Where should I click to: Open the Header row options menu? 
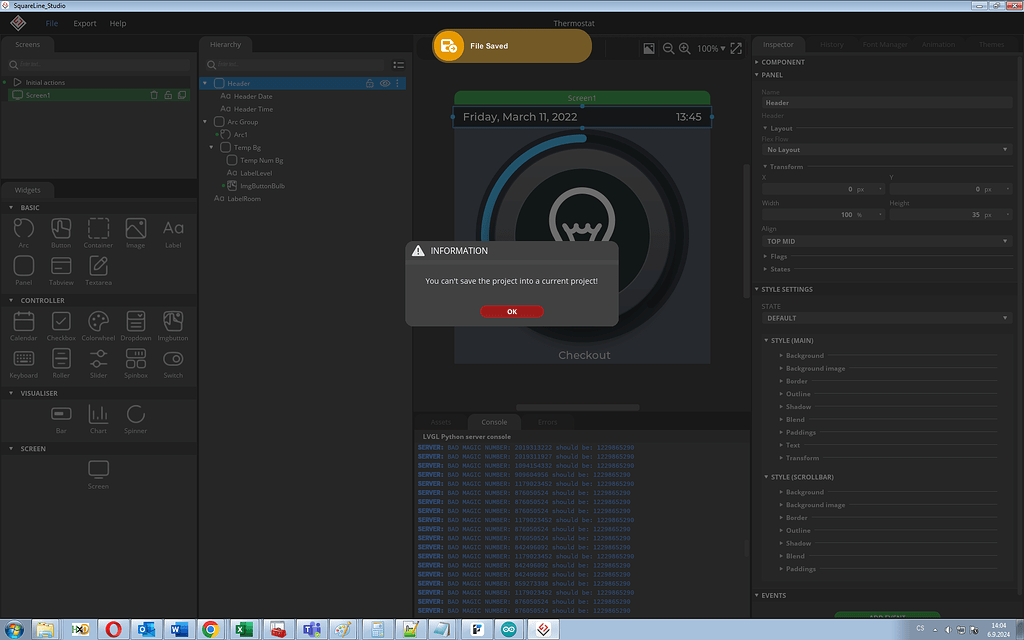397,84
